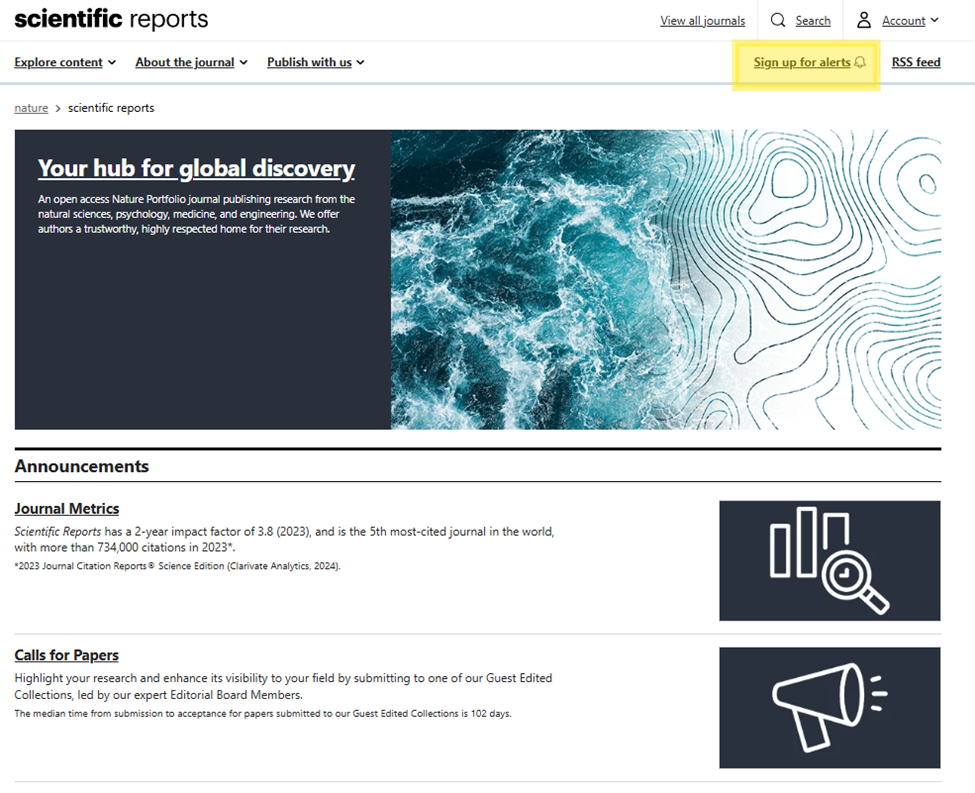Open the Account dropdown
The height and width of the screenshot is (793, 975).
pos(910,21)
